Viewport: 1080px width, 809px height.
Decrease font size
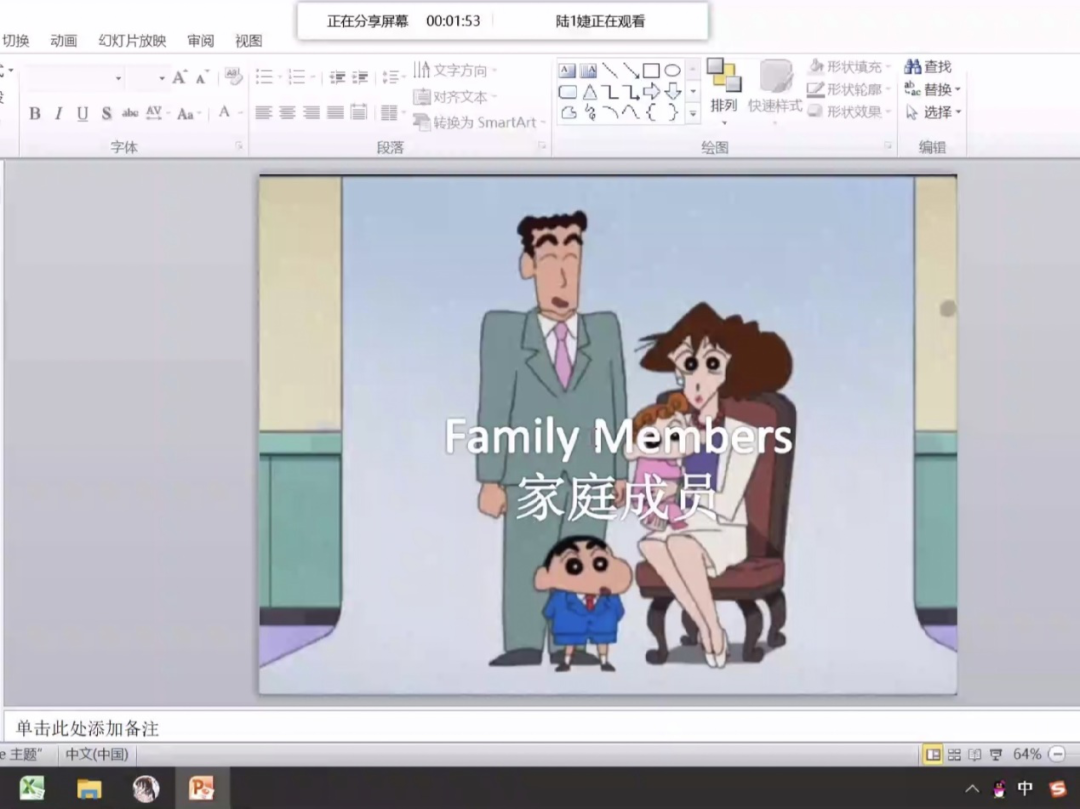pyautogui.click(x=202, y=77)
